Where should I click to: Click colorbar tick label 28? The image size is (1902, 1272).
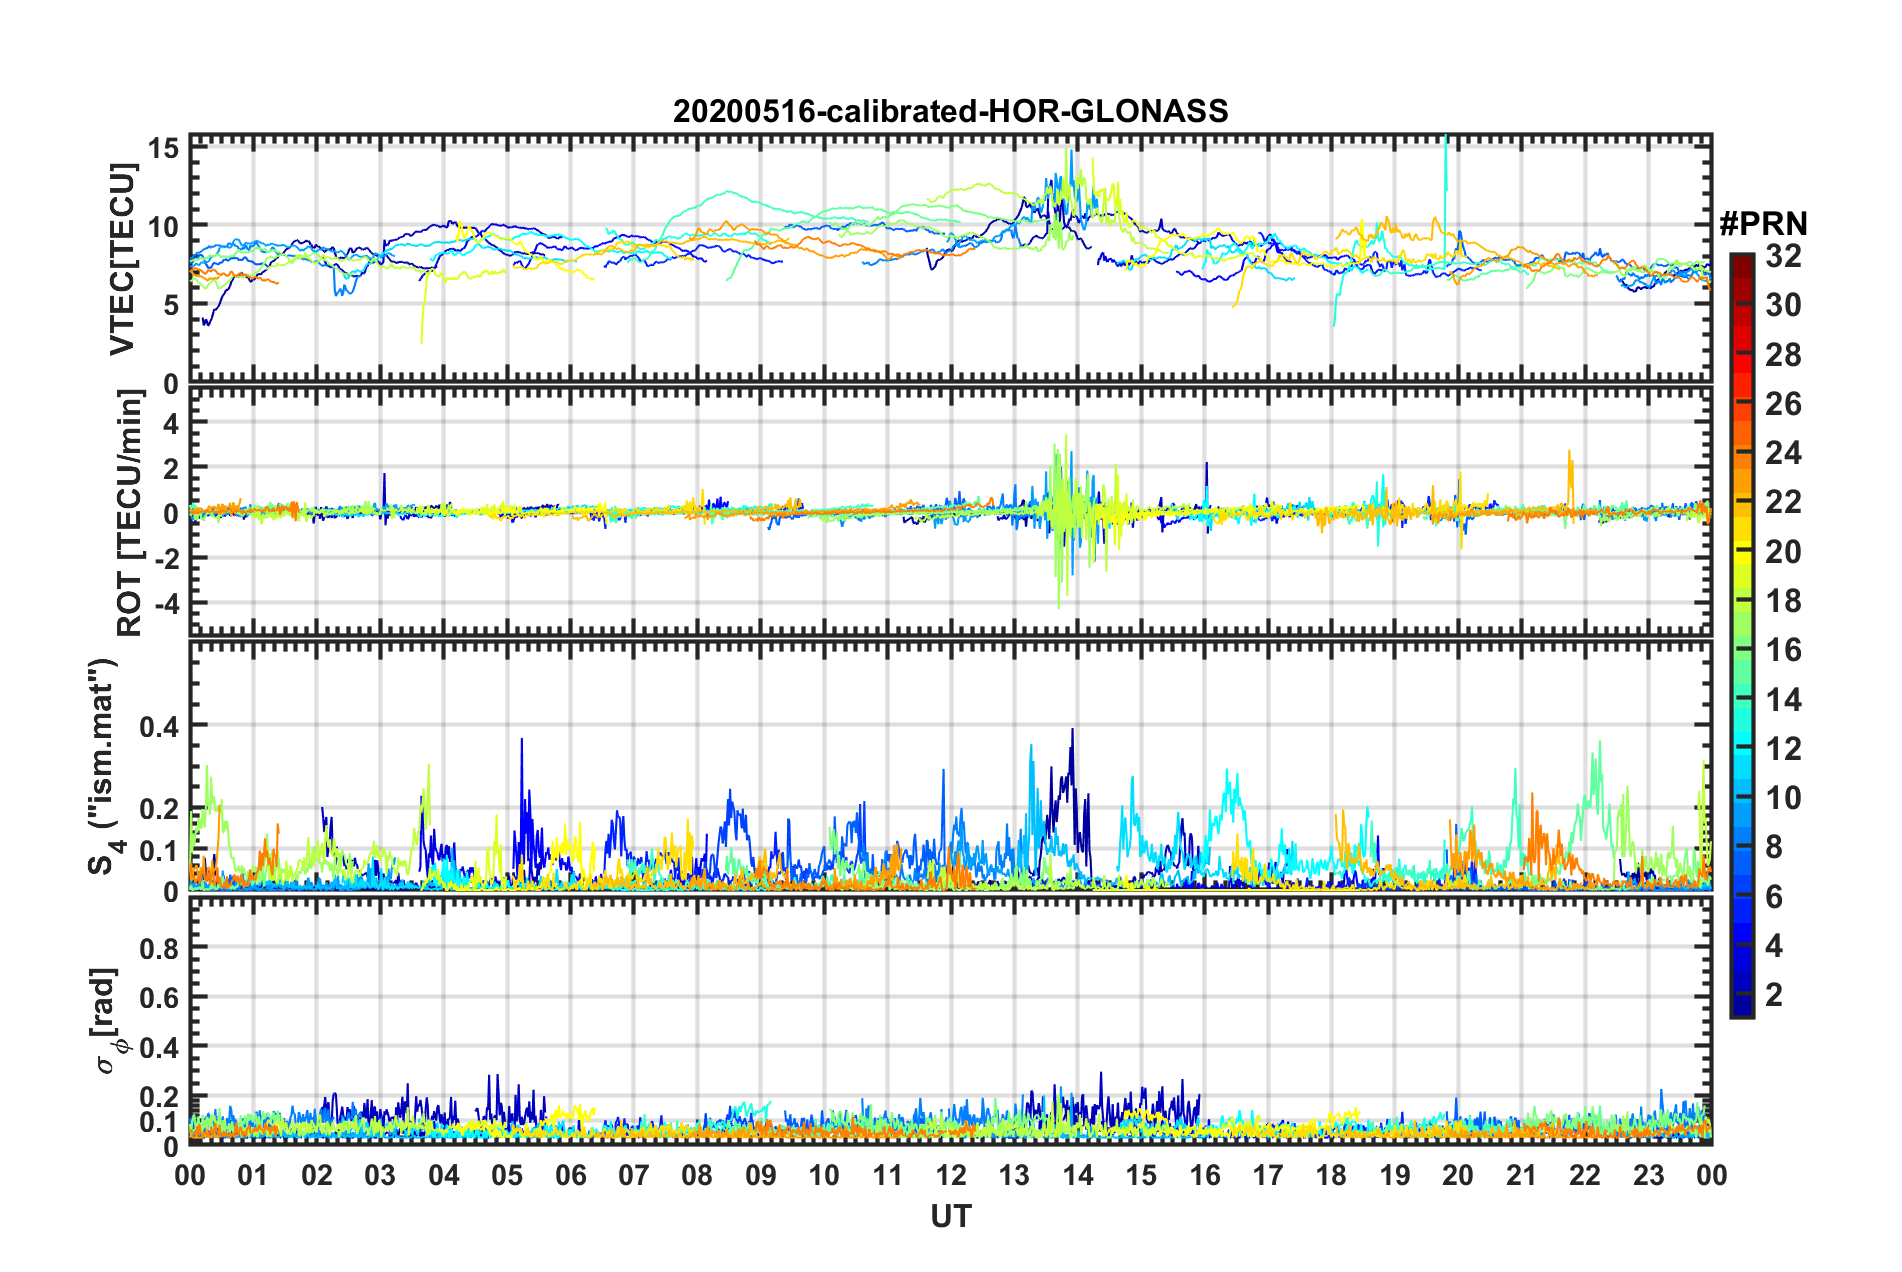pyautogui.click(x=1783, y=355)
